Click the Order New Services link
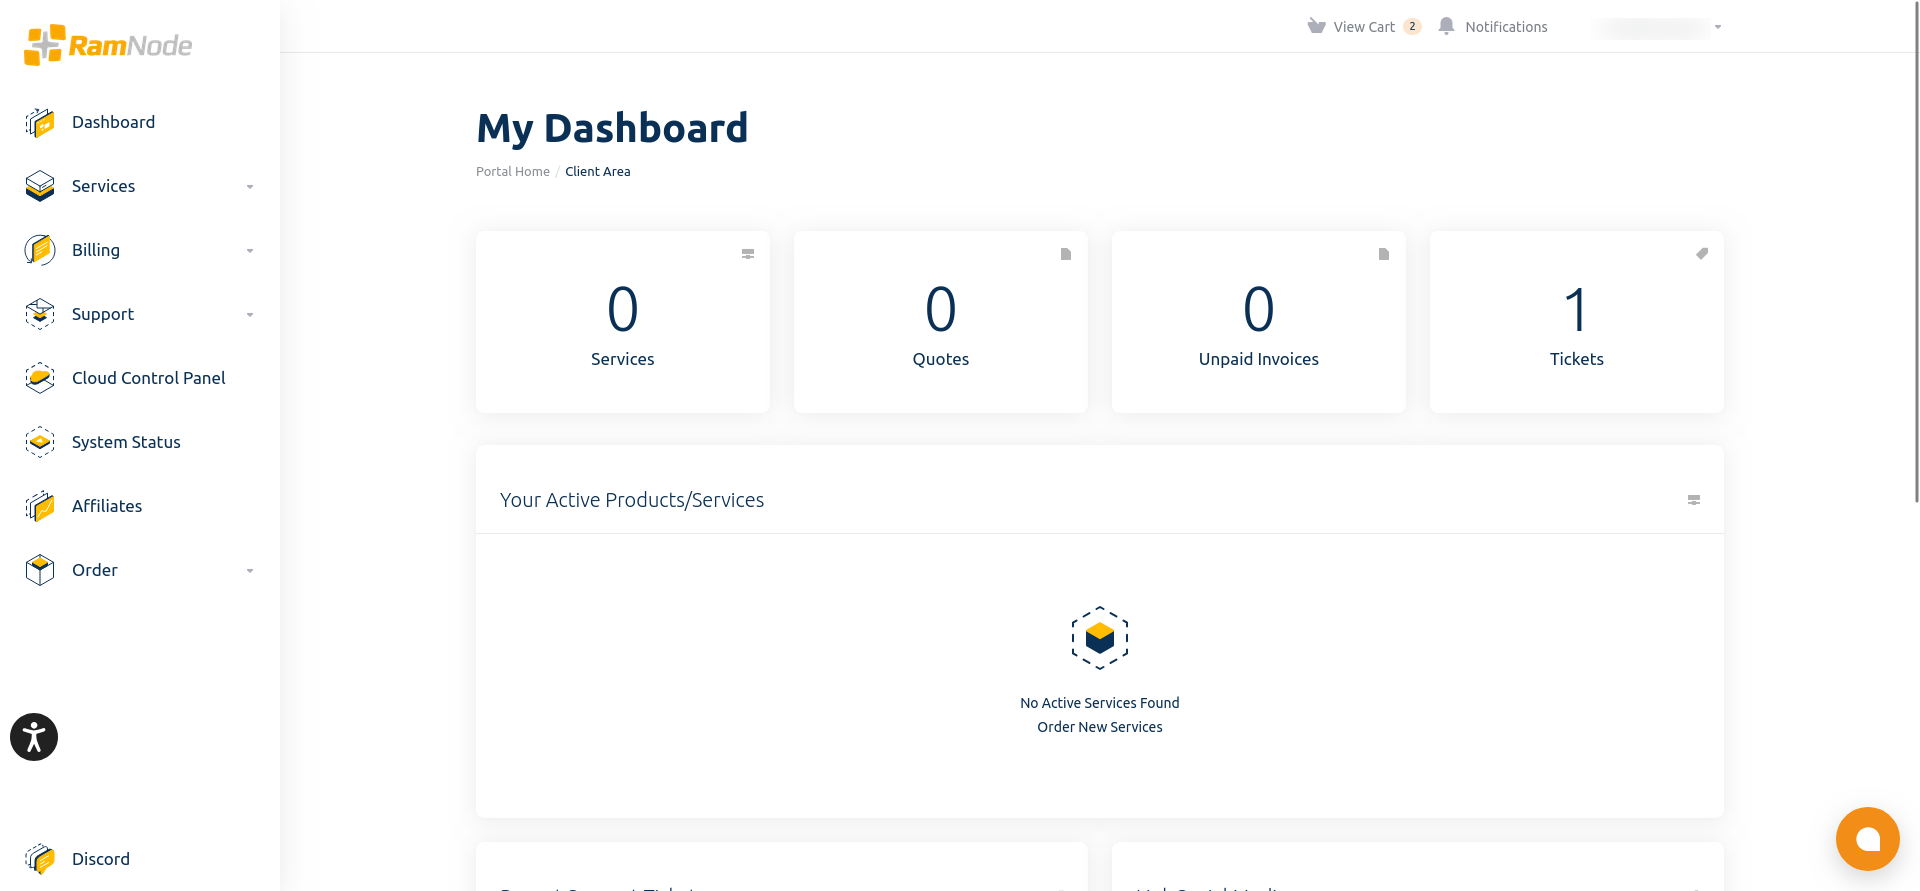 tap(1100, 727)
